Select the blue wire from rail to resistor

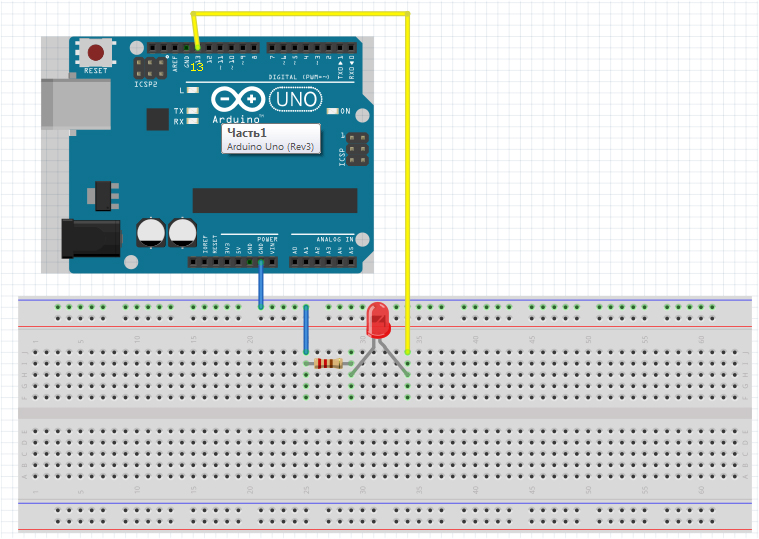306,329
